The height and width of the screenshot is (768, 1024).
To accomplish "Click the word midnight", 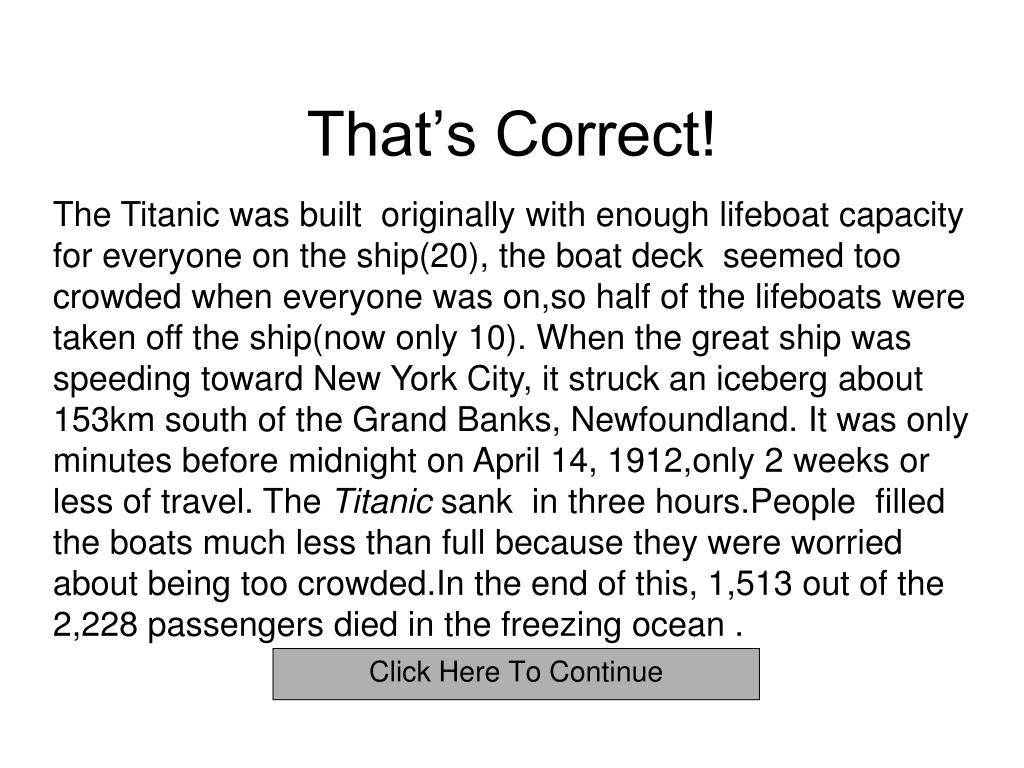I will click(x=352, y=461).
